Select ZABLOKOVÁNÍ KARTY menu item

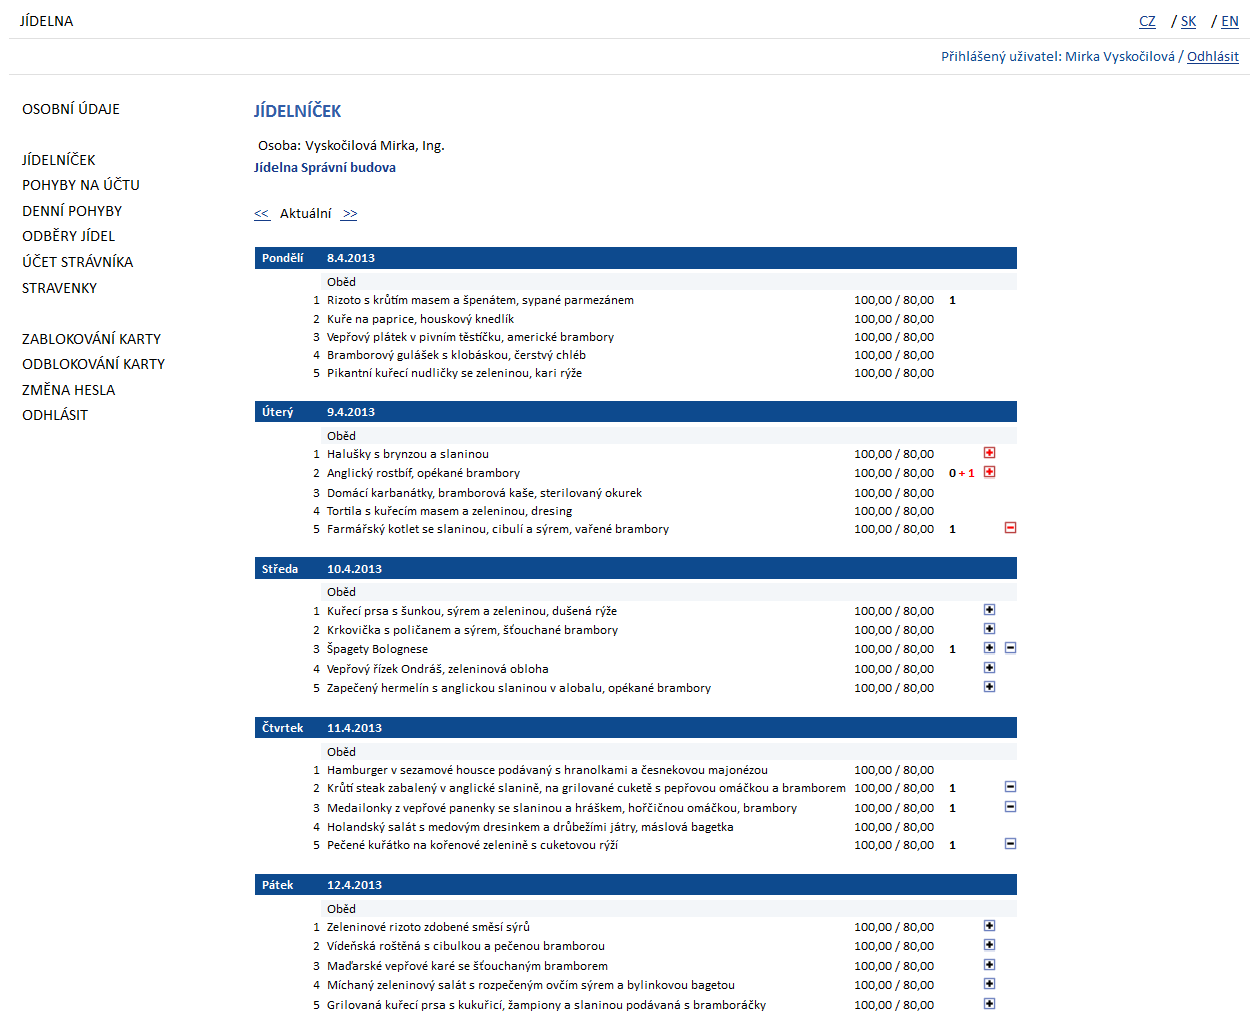92,339
